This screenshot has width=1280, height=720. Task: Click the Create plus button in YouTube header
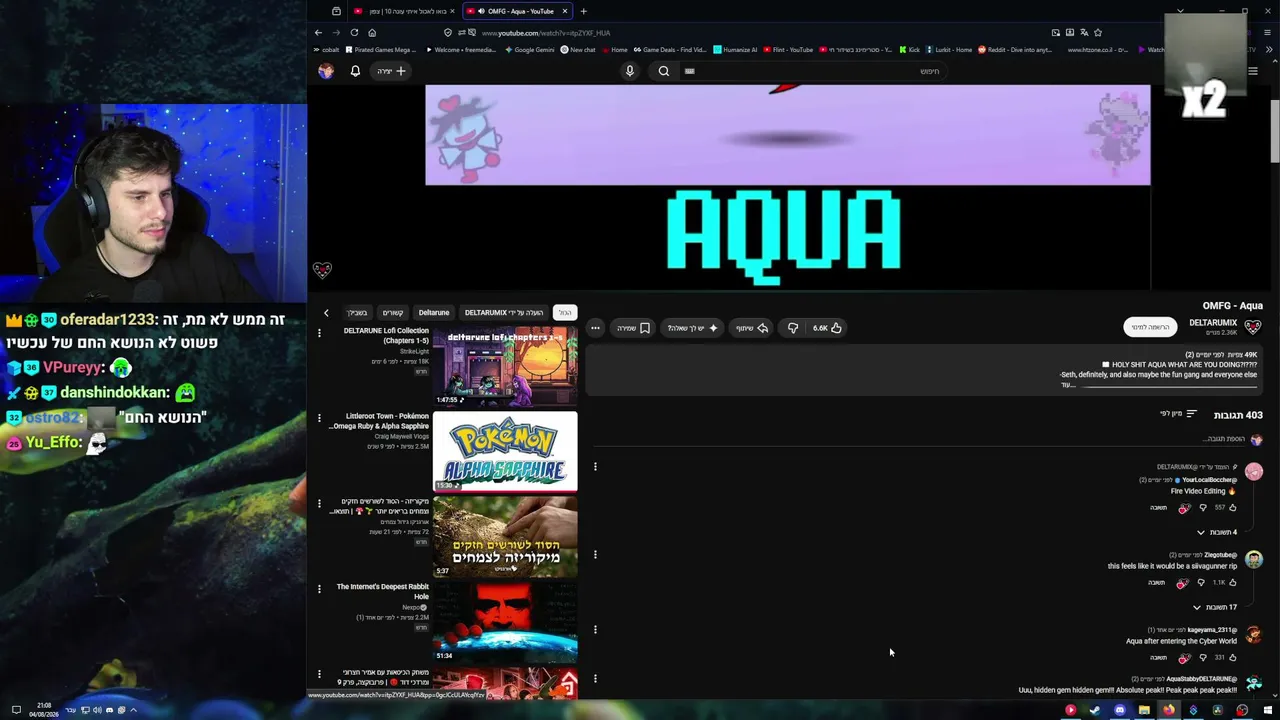point(391,71)
